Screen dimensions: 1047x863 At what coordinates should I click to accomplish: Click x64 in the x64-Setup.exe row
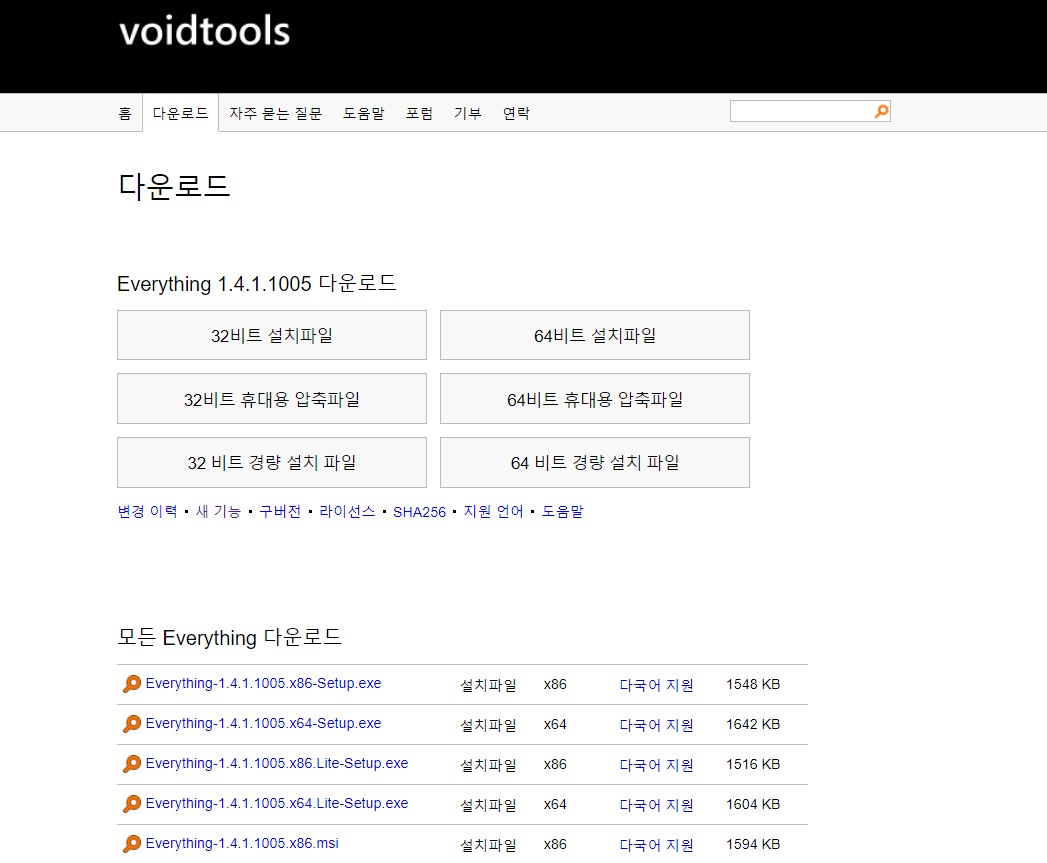[x=555, y=725]
